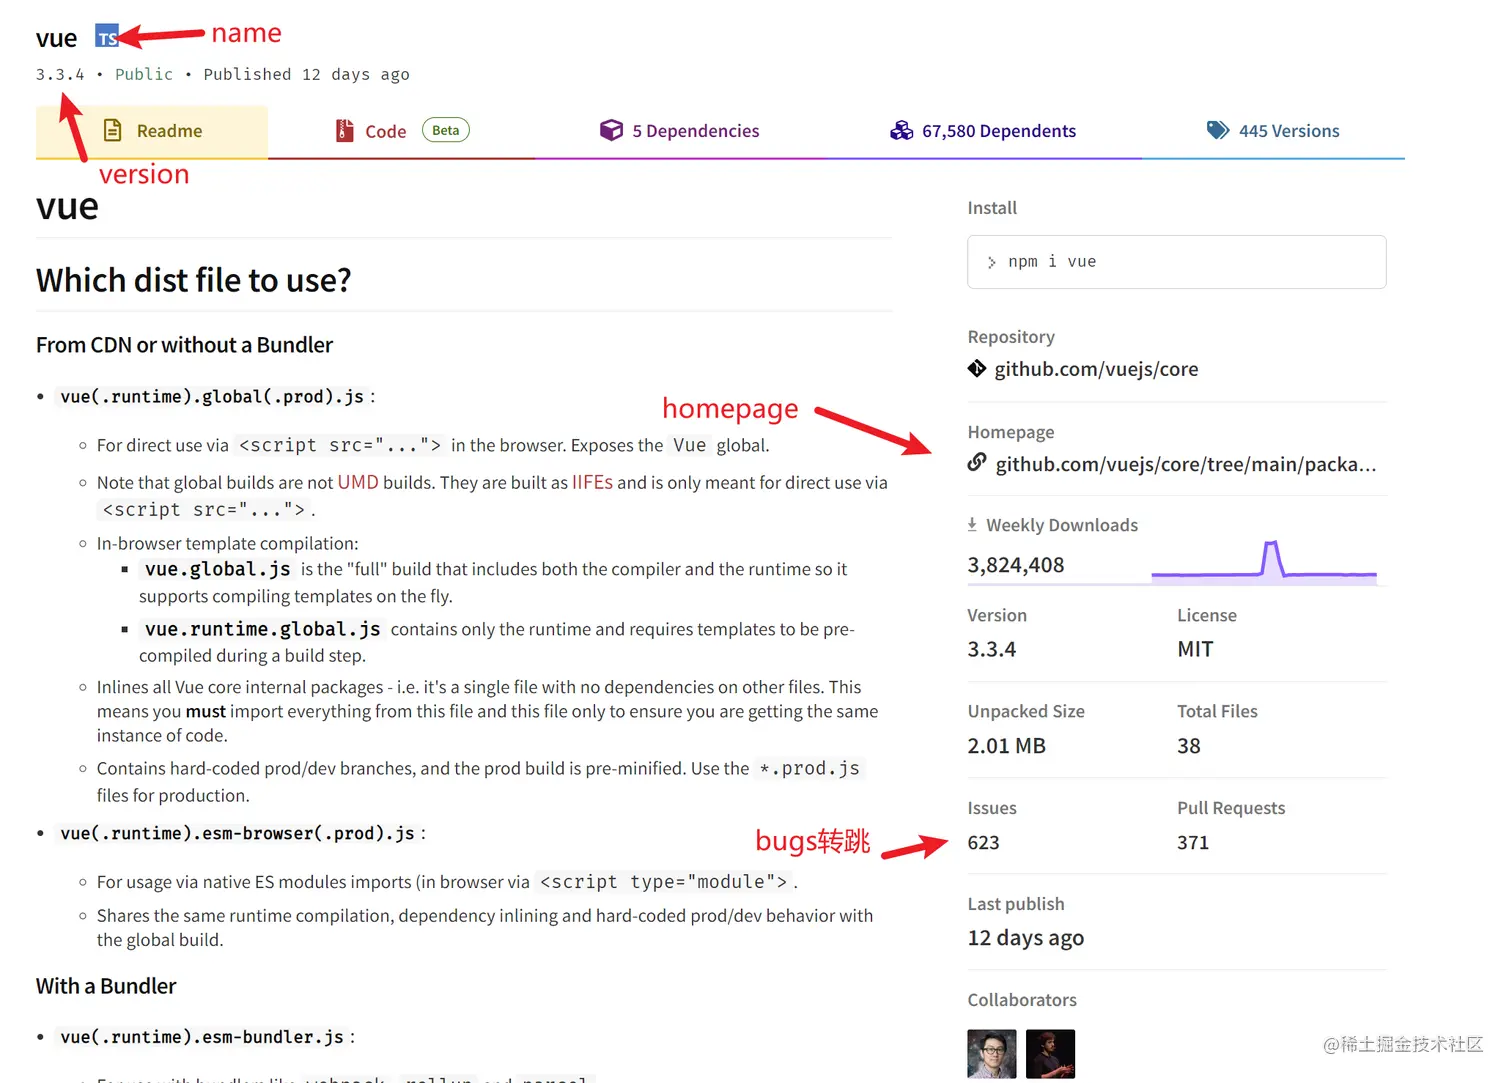Click the *.prod.js code text
This screenshot has width=1512, height=1083.
[x=809, y=768]
